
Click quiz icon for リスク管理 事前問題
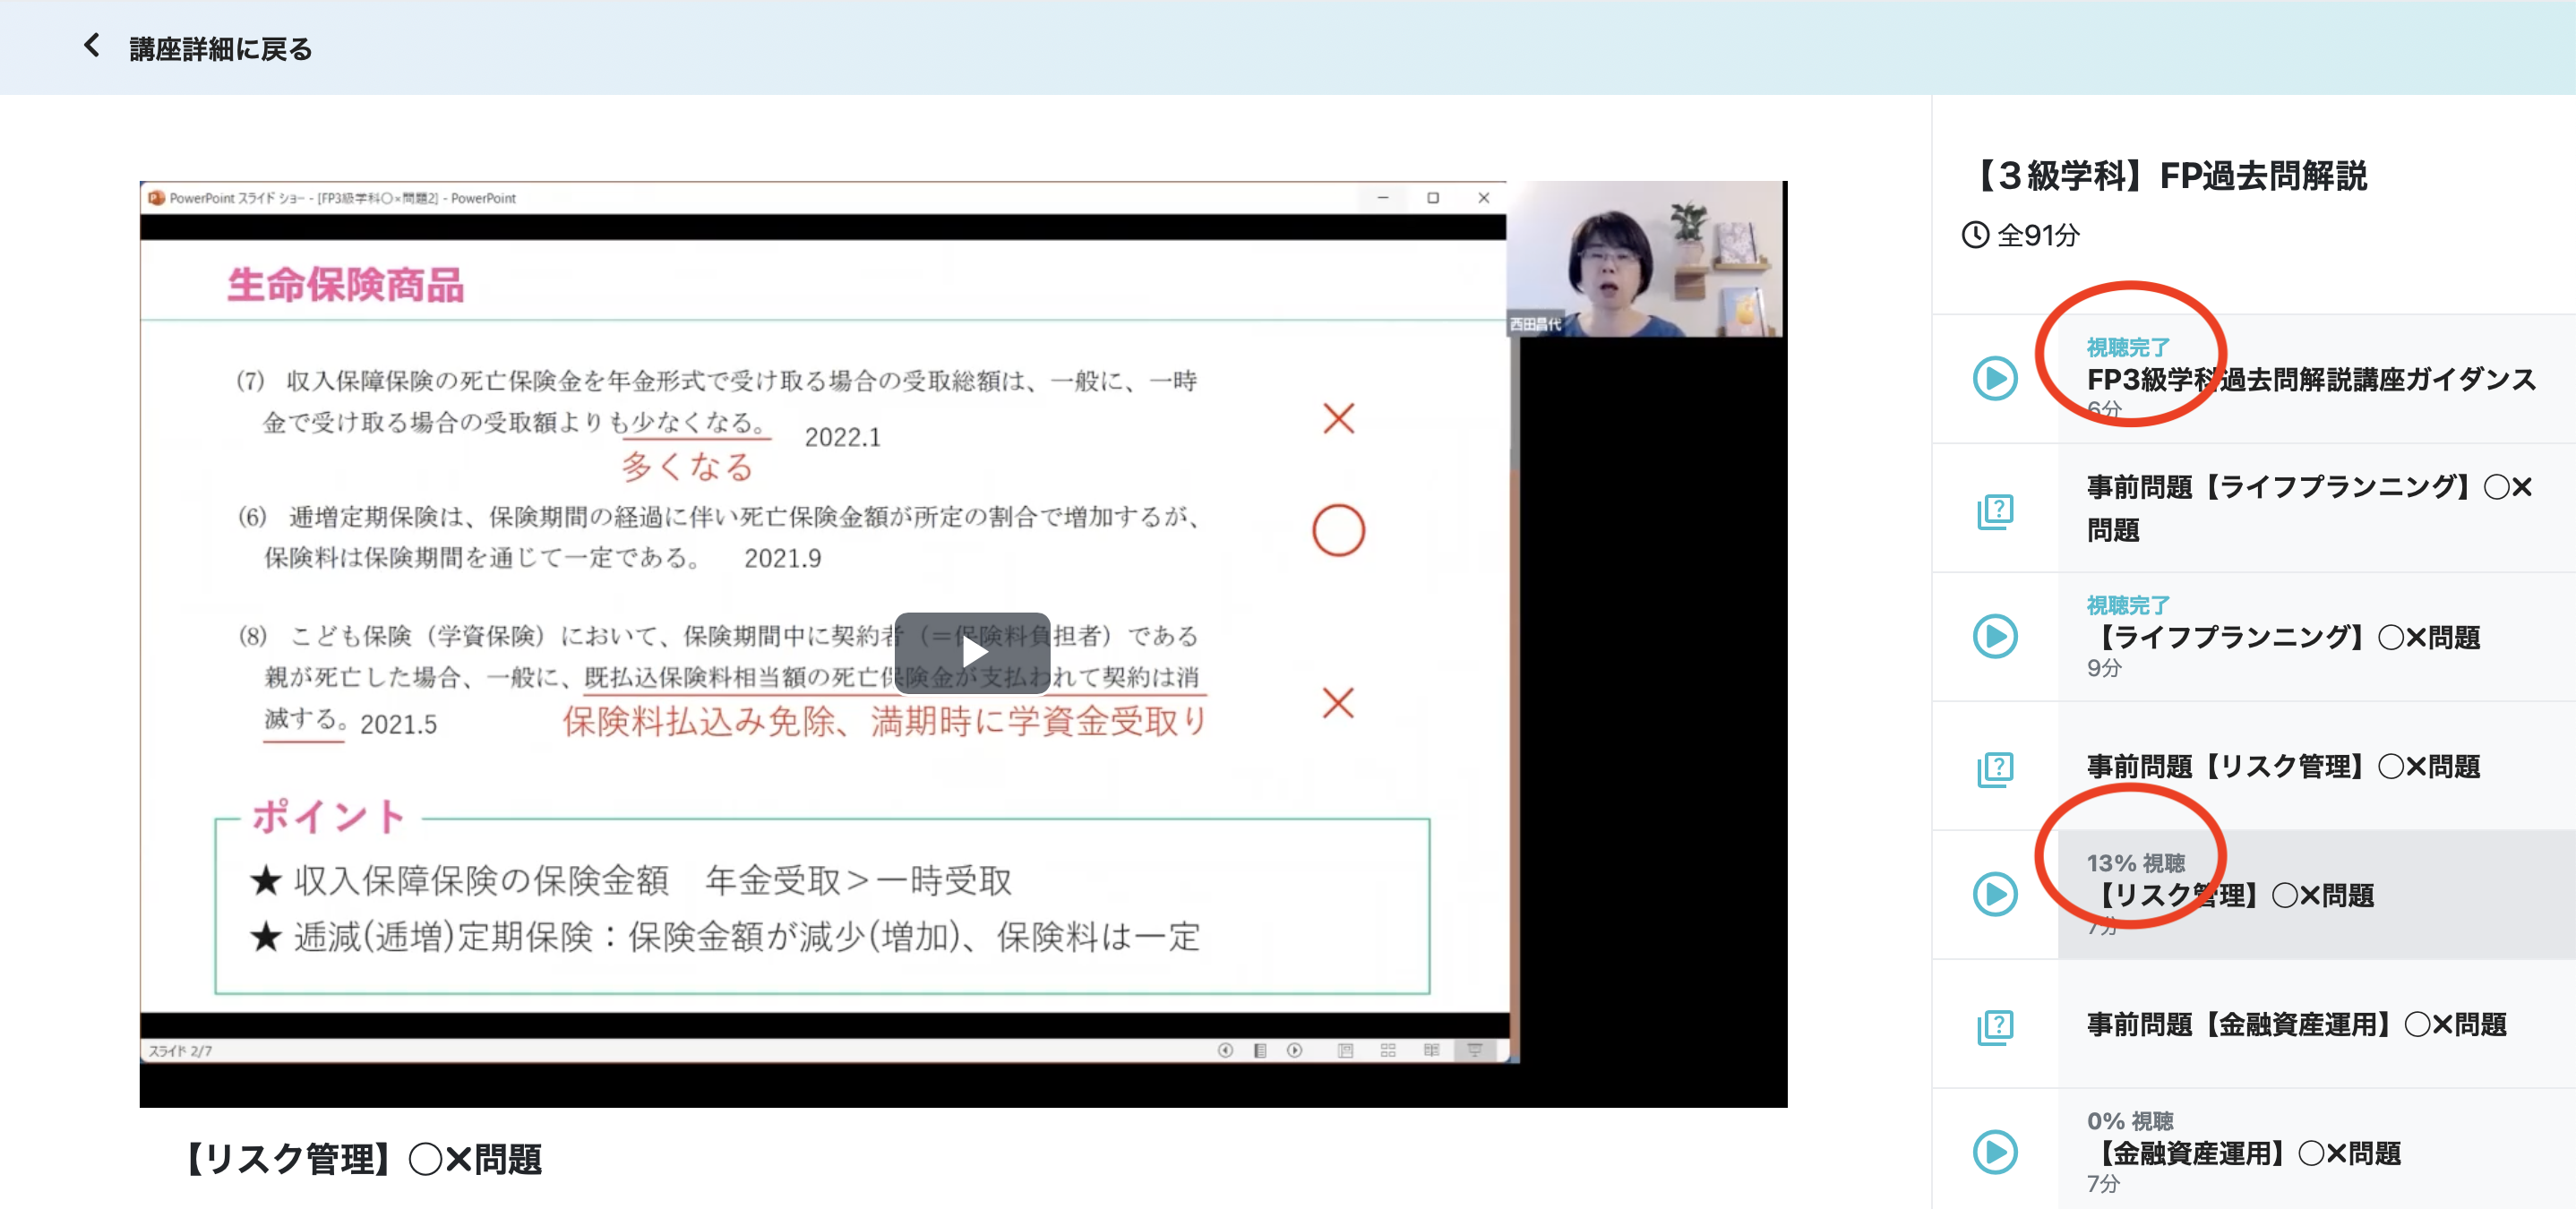click(x=1994, y=768)
